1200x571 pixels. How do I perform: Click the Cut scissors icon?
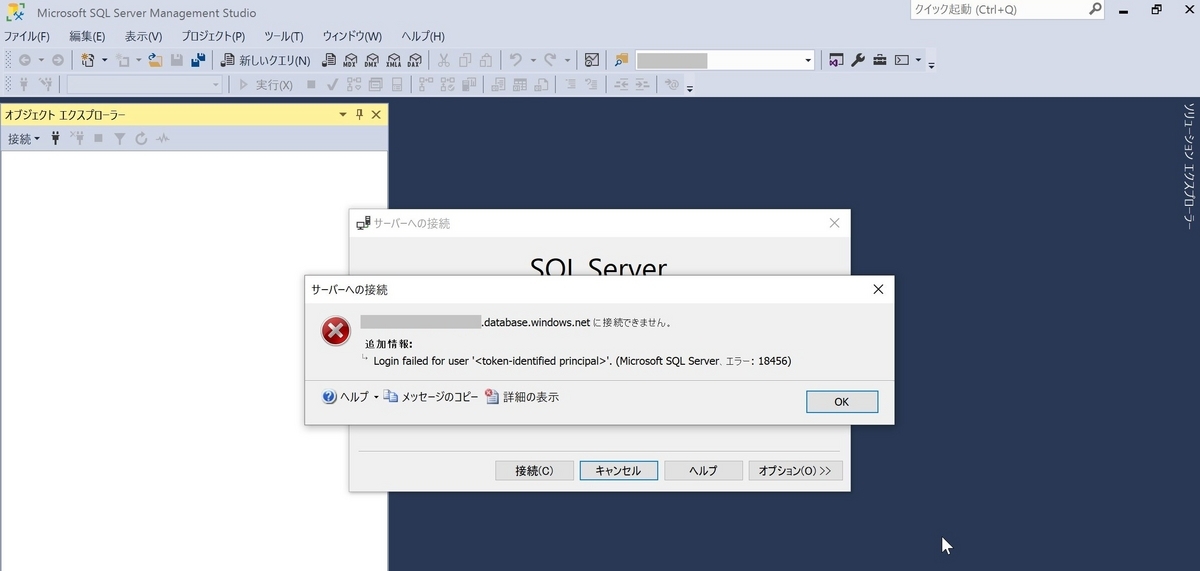tap(444, 60)
